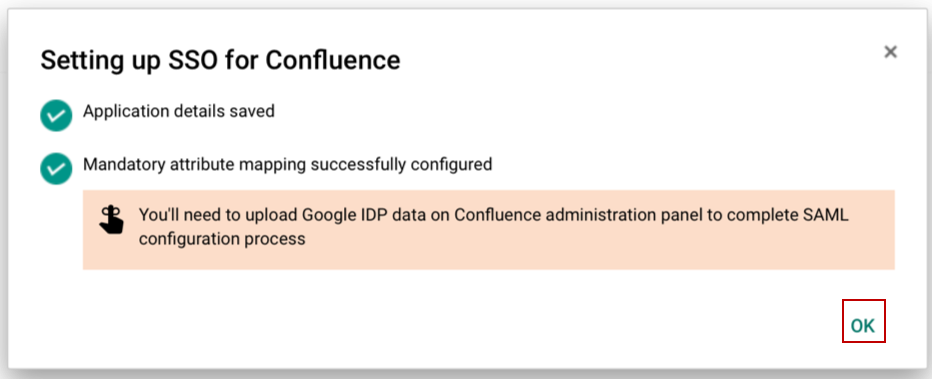Click the Application details saved text
932x379 pixels.
[179, 111]
